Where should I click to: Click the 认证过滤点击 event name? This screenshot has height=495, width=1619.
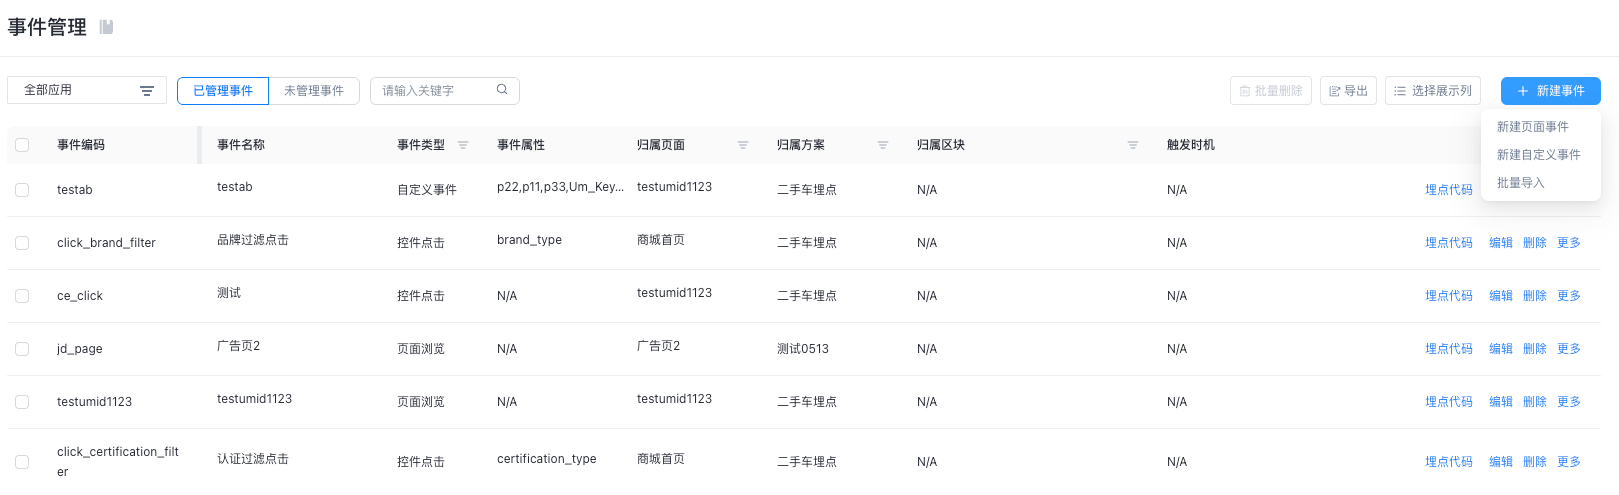(253, 459)
